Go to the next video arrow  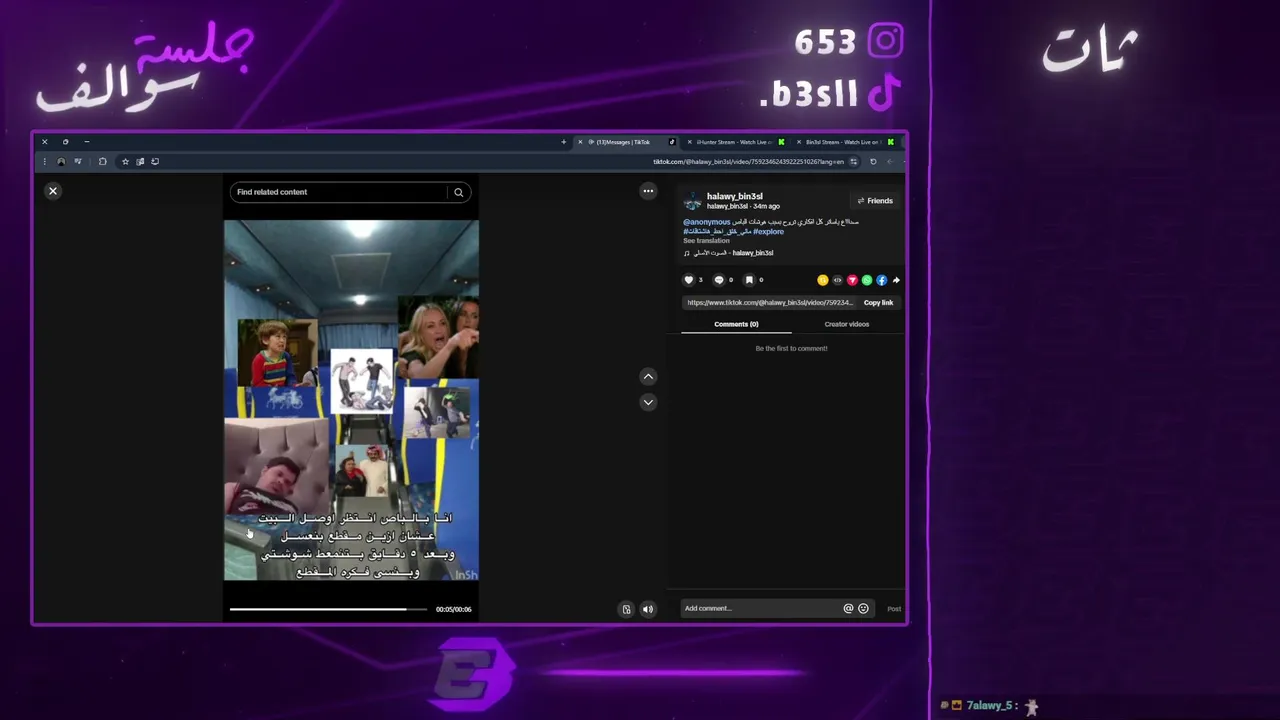648,402
